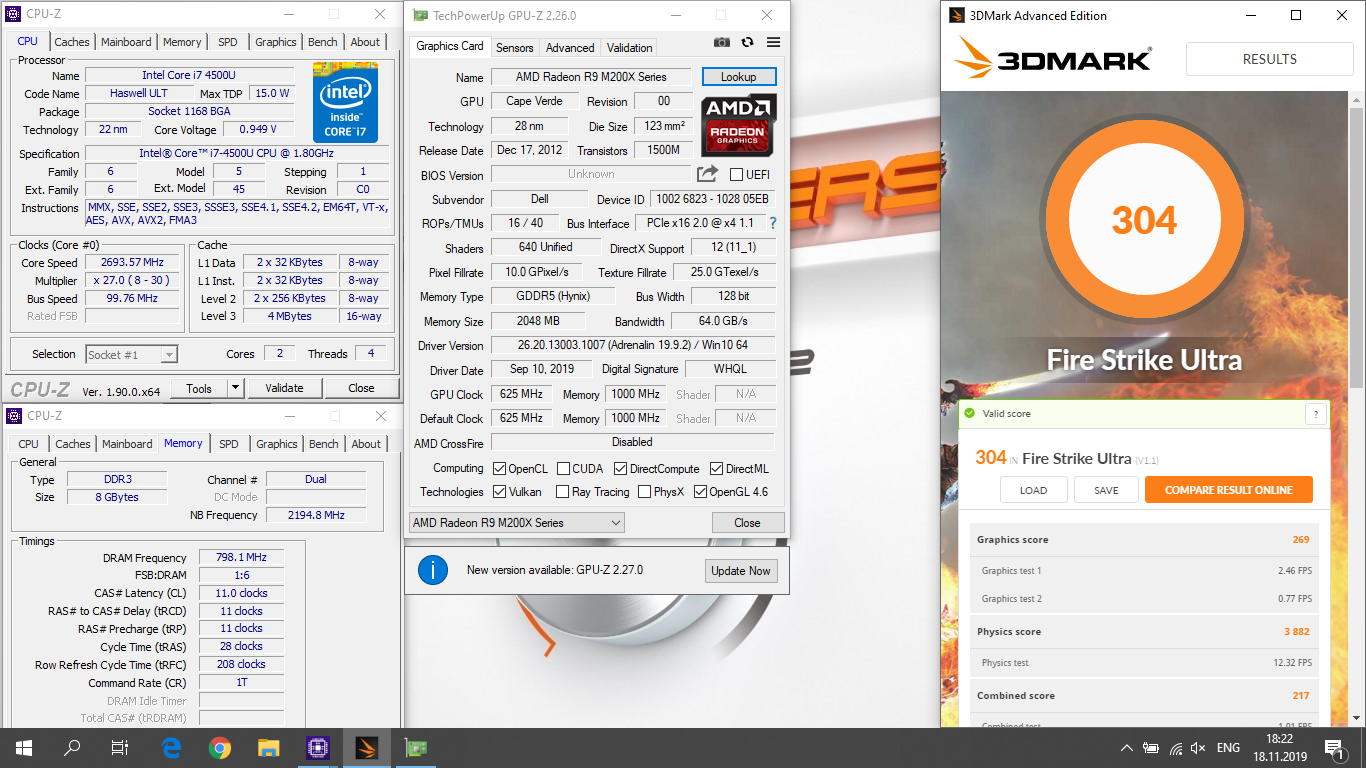Click the Validate button in CPU-Z
This screenshot has height=768, width=1366.
click(284, 388)
